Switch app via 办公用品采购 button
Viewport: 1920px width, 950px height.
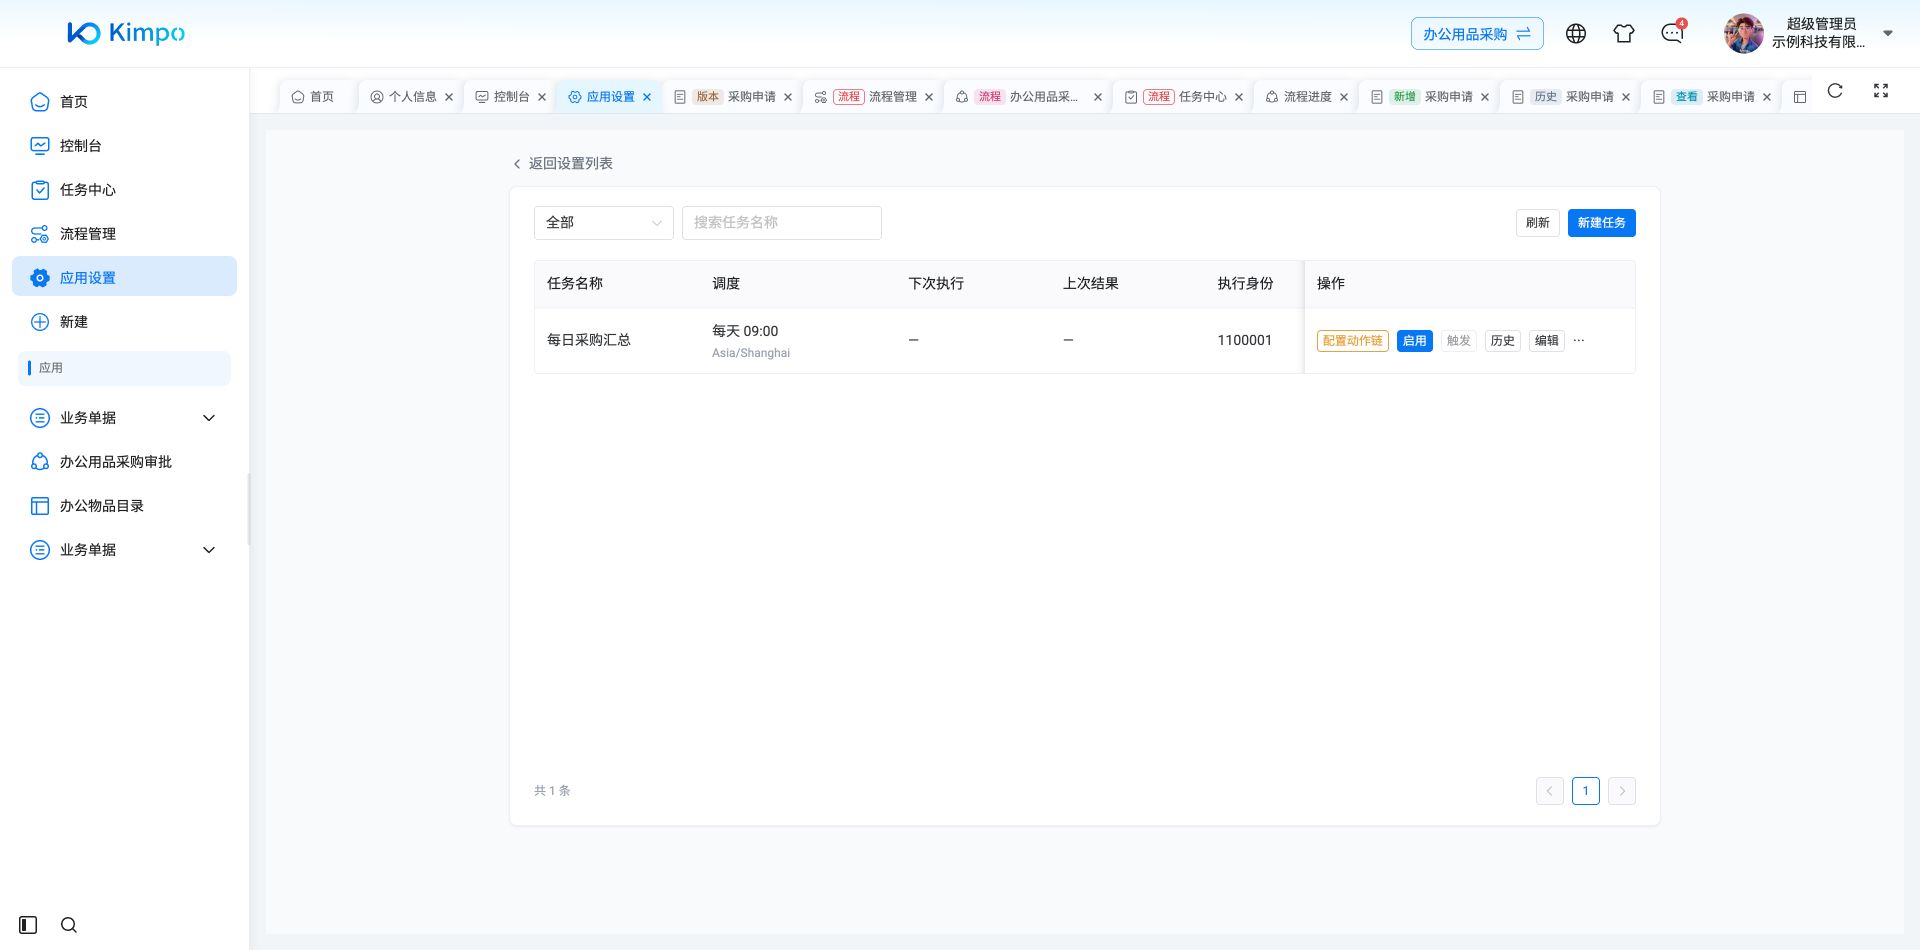point(1477,34)
